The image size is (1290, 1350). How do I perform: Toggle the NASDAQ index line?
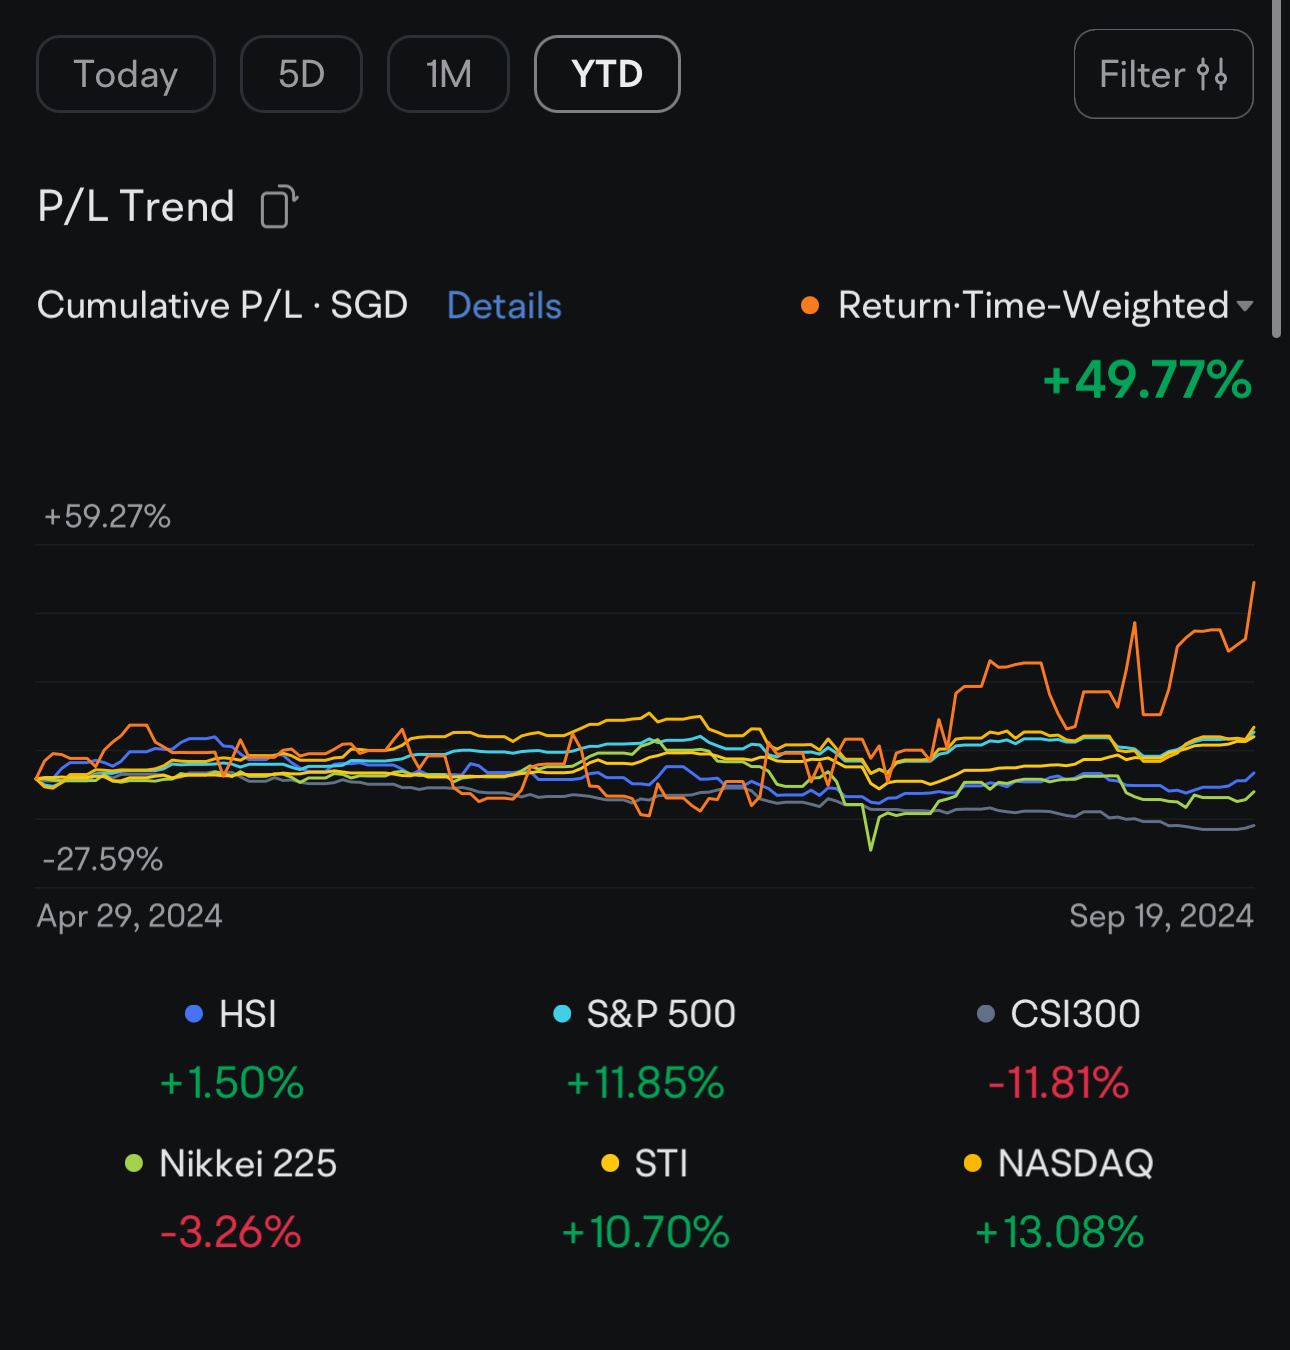click(x=1059, y=1163)
